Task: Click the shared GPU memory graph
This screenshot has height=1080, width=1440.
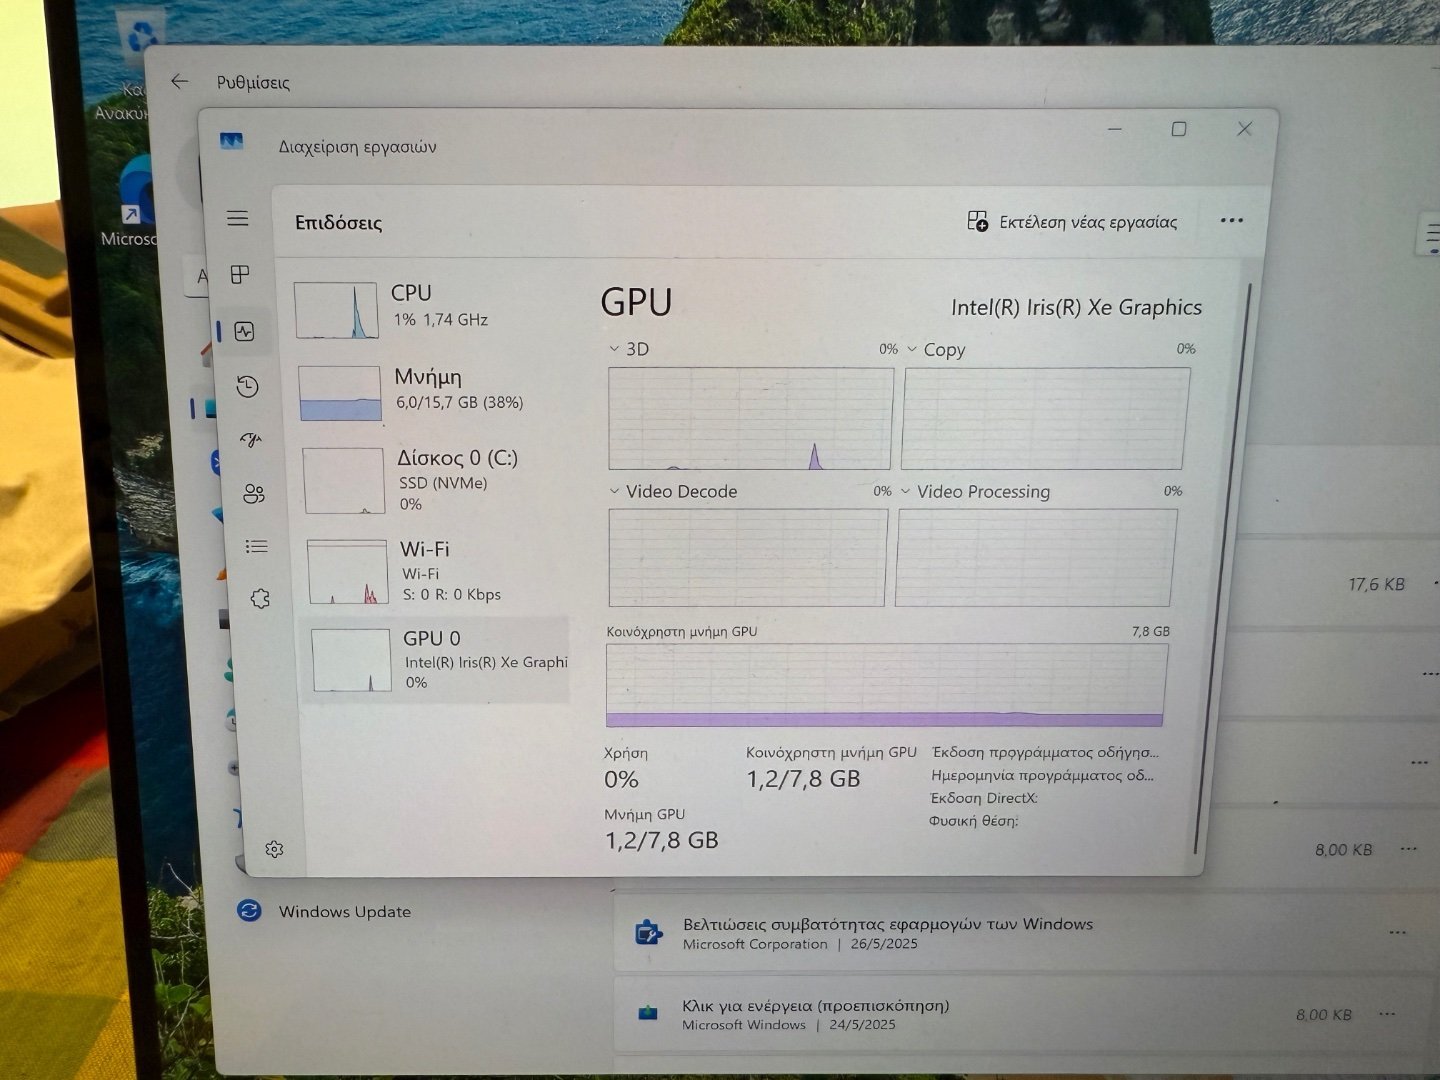Action: click(886, 685)
